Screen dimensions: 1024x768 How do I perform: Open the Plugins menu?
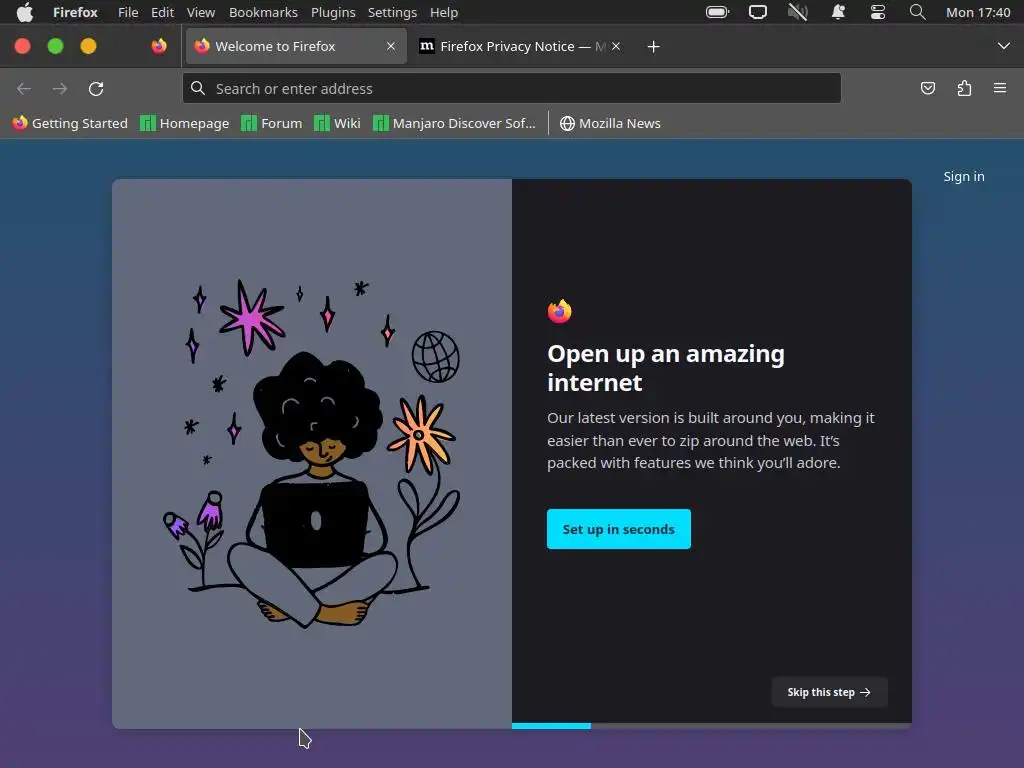(x=333, y=12)
